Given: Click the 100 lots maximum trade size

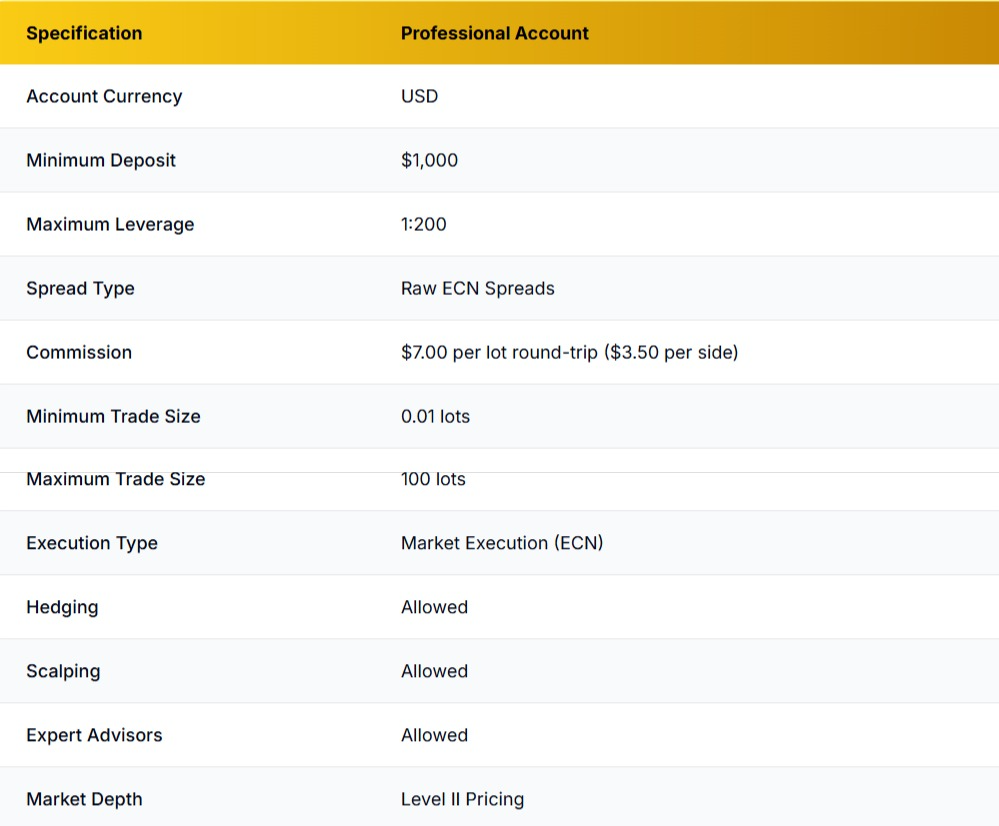Looking at the screenshot, I should coord(433,479).
